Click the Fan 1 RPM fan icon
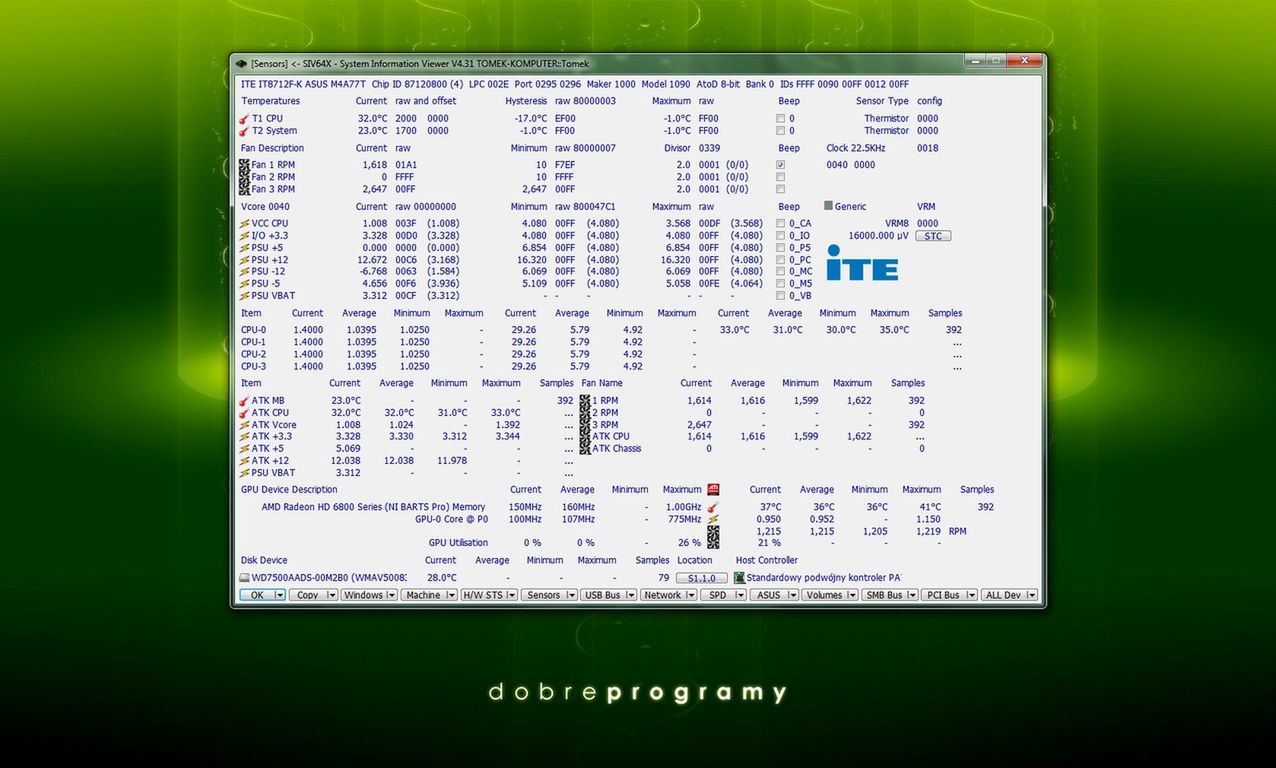 pyautogui.click(x=244, y=165)
